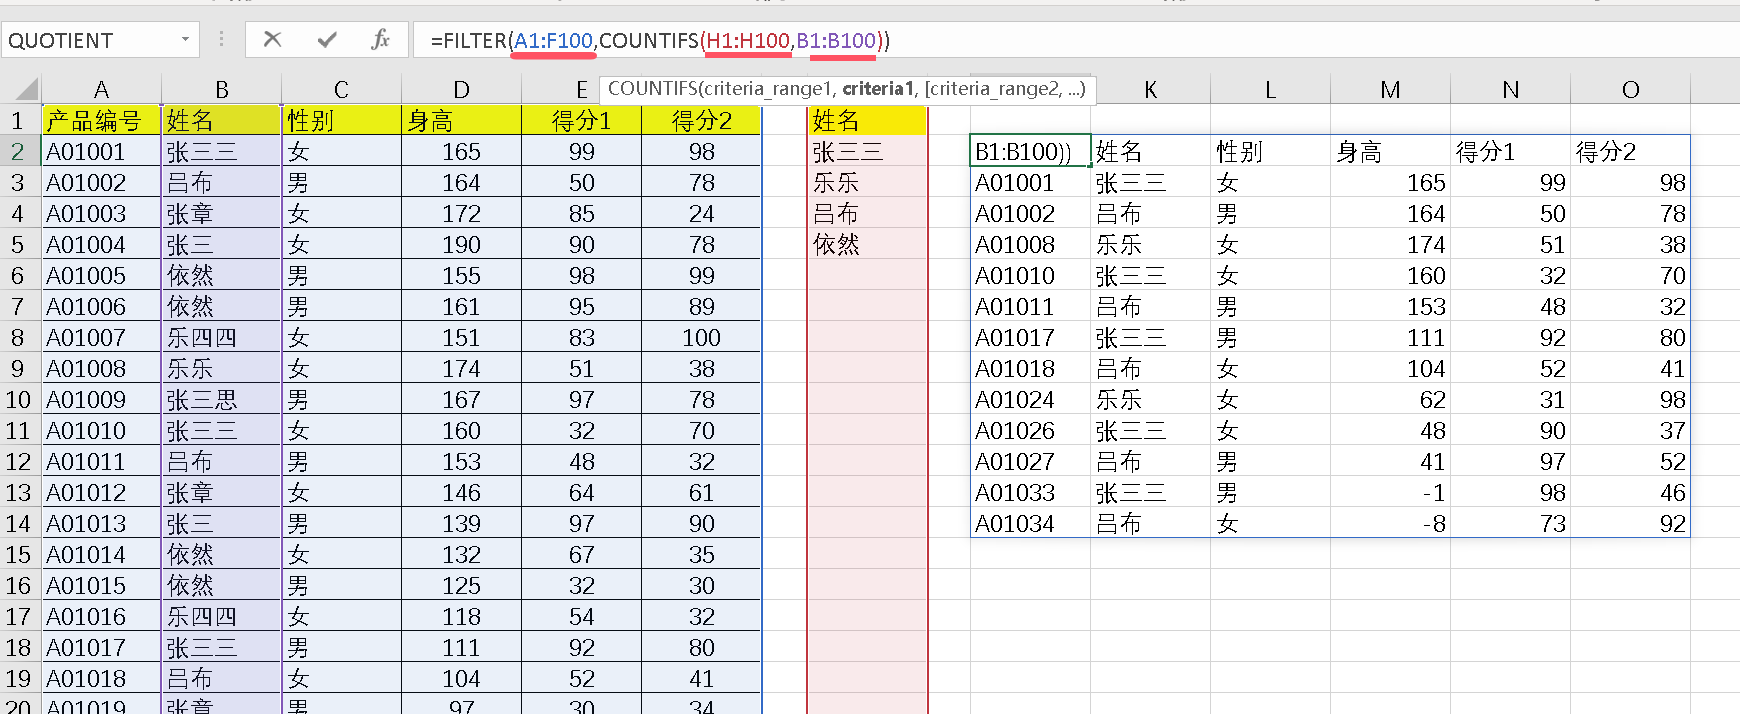The width and height of the screenshot is (1740, 714).
Task: Expand the Name Box dropdown arrow
Action: [185, 40]
